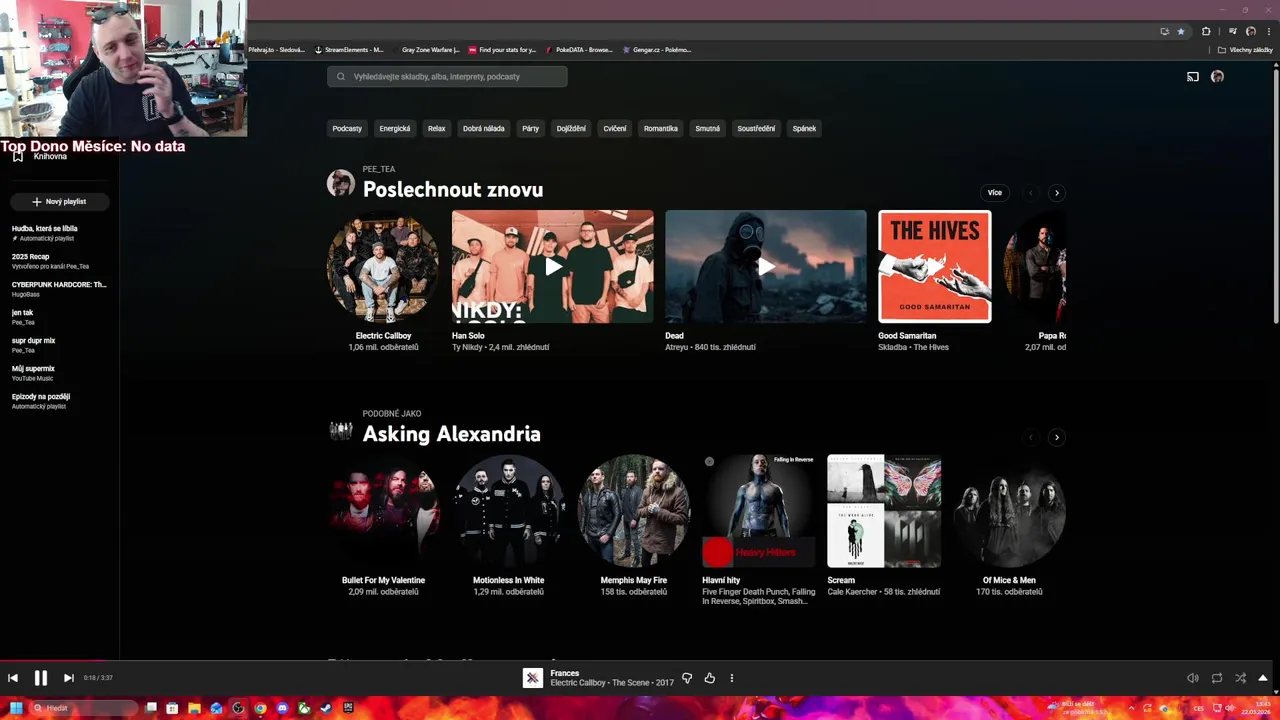Viewport: 1280px width, 720px height.
Task: Open the Gengar.cz bookmark in bookmarks bar
Action: [x=657, y=49]
